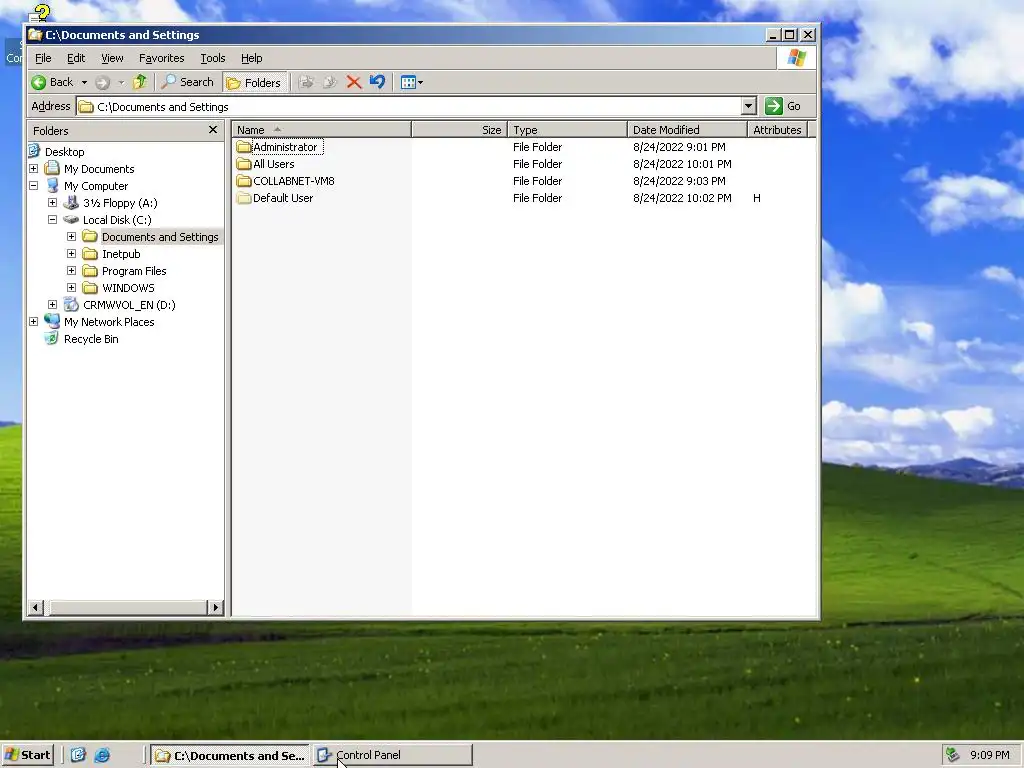Collapse the Local Disk (C:) node
Viewport: 1024px width, 768px height.
click(x=52, y=219)
